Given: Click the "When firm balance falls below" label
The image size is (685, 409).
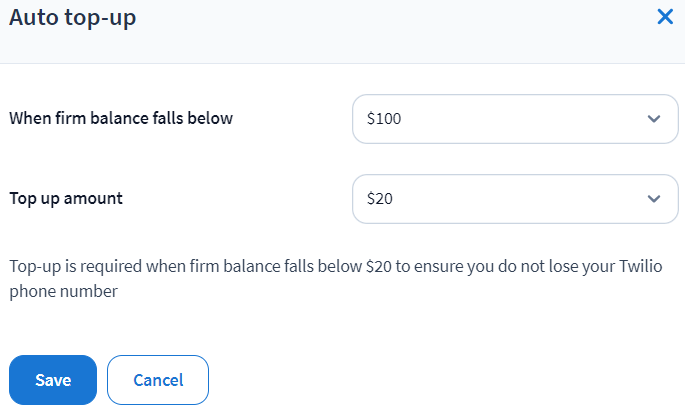Looking at the screenshot, I should tap(121, 118).
